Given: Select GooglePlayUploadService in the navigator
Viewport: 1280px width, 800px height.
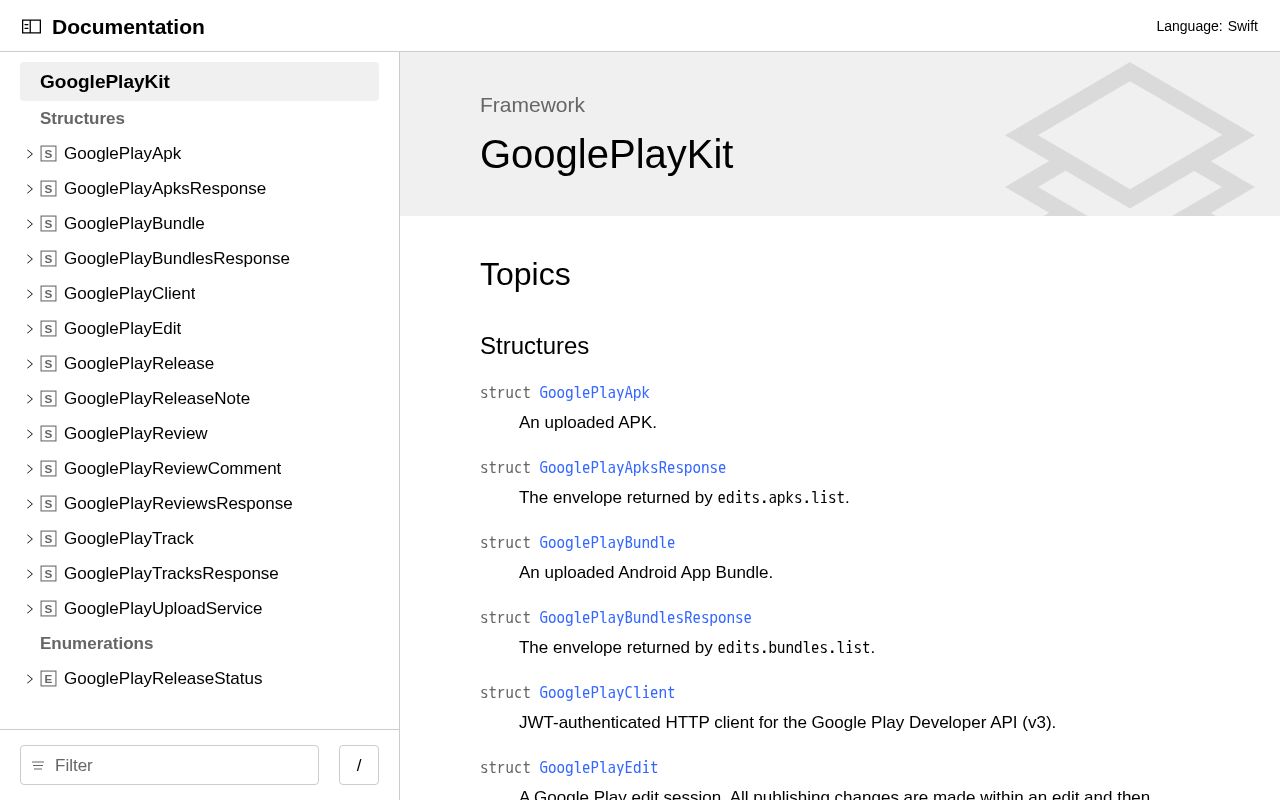Looking at the screenshot, I should click(x=163, y=609).
